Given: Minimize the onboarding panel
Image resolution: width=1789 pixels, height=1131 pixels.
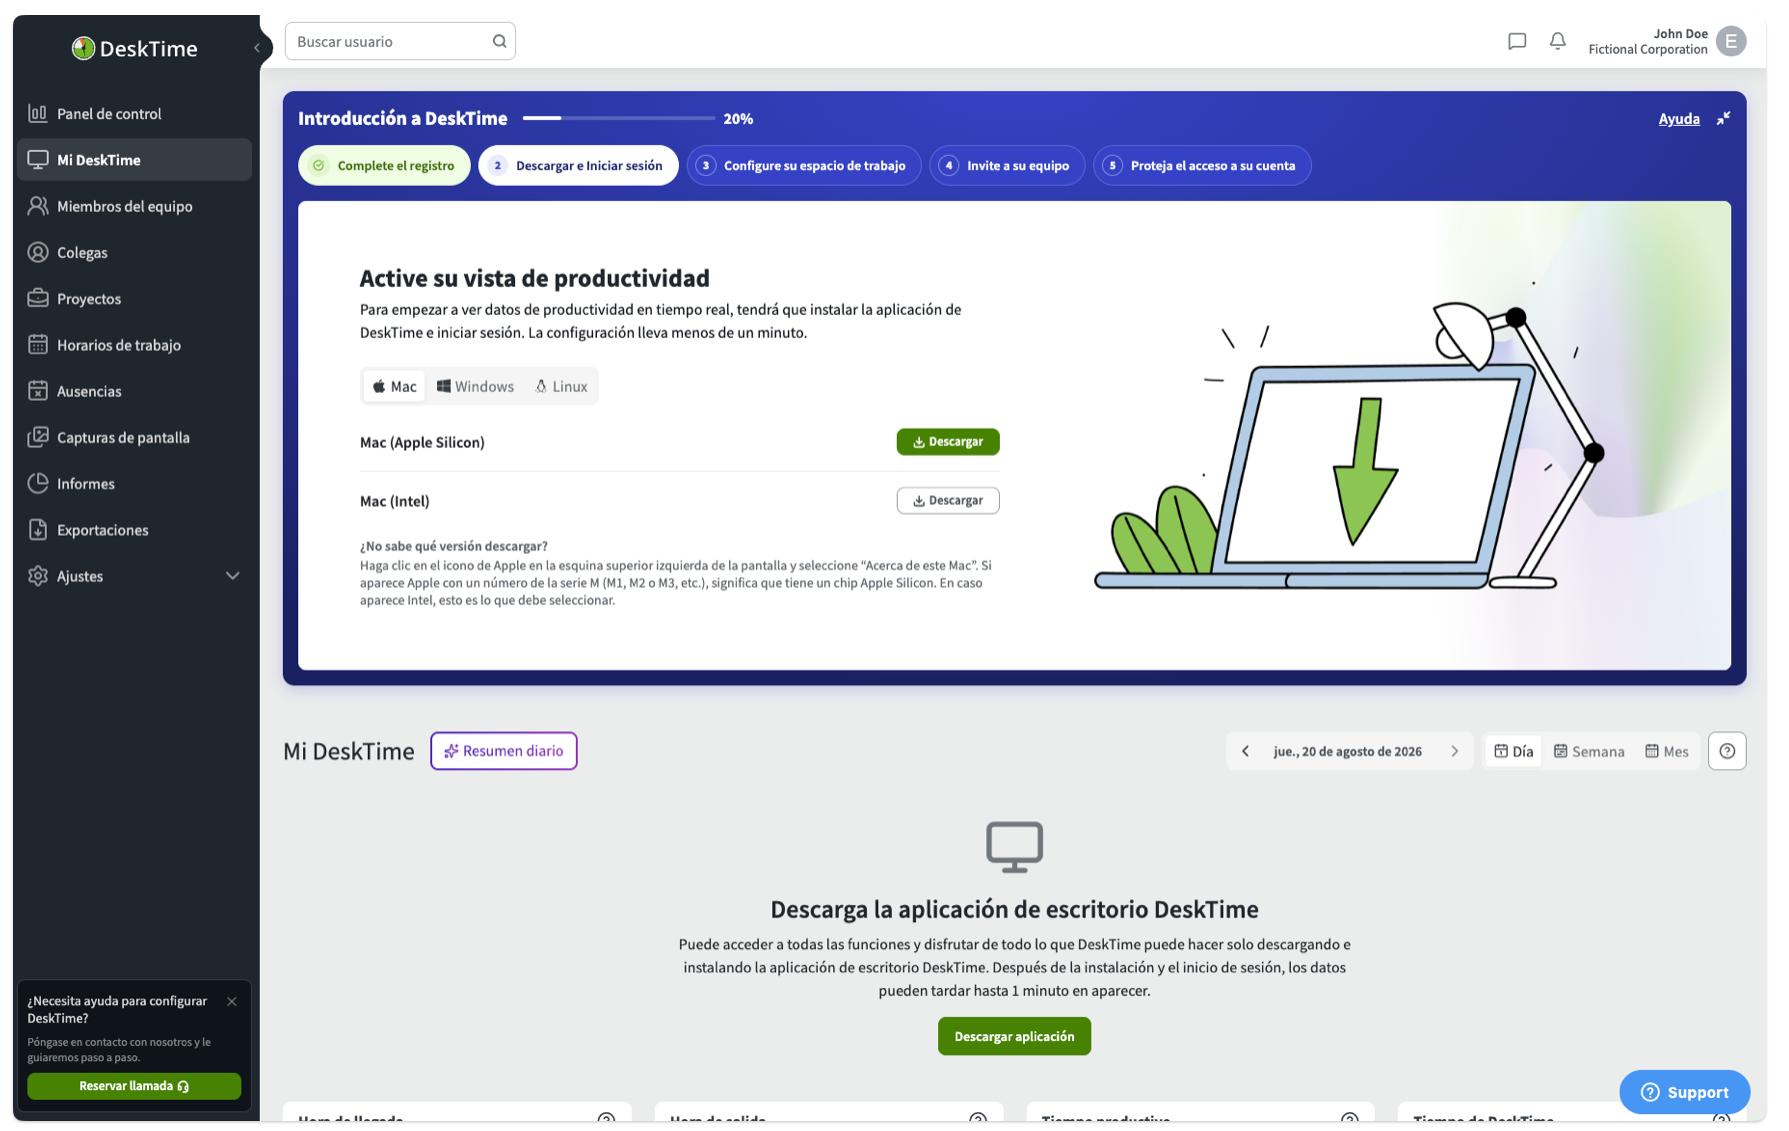Looking at the screenshot, I should point(1723,118).
